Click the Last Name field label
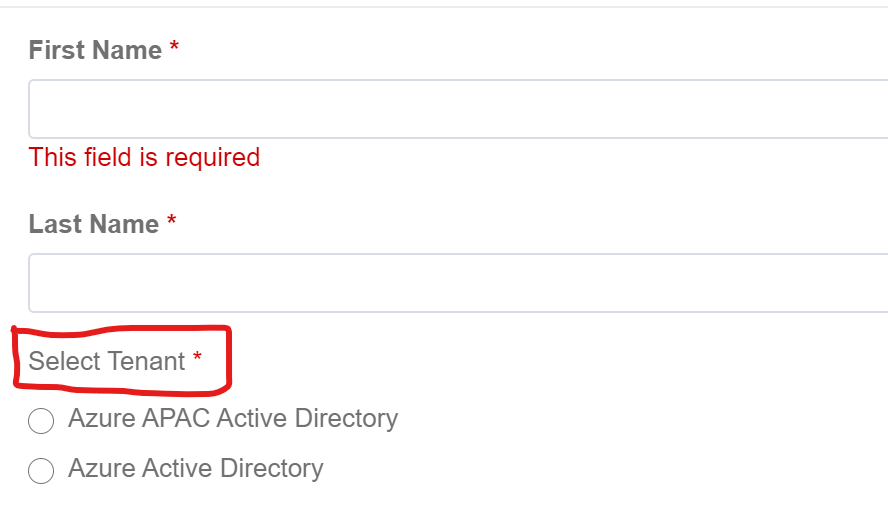Screen dimensions: 888x514 pos(94,224)
